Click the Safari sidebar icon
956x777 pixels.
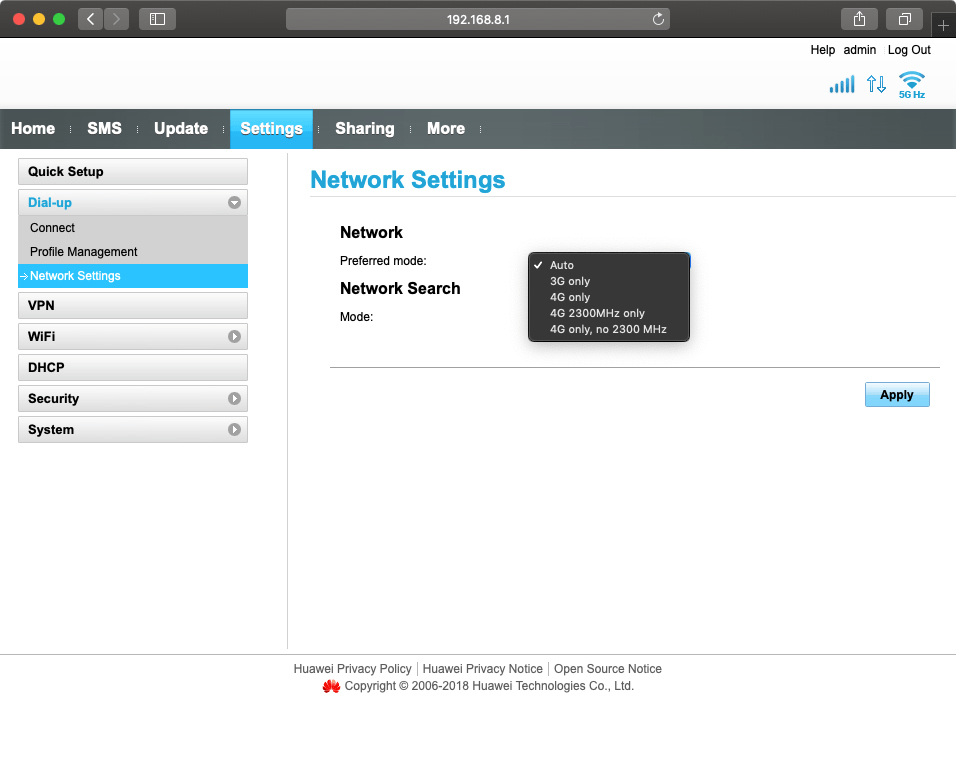pyautogui.click(x=156, y=18)
